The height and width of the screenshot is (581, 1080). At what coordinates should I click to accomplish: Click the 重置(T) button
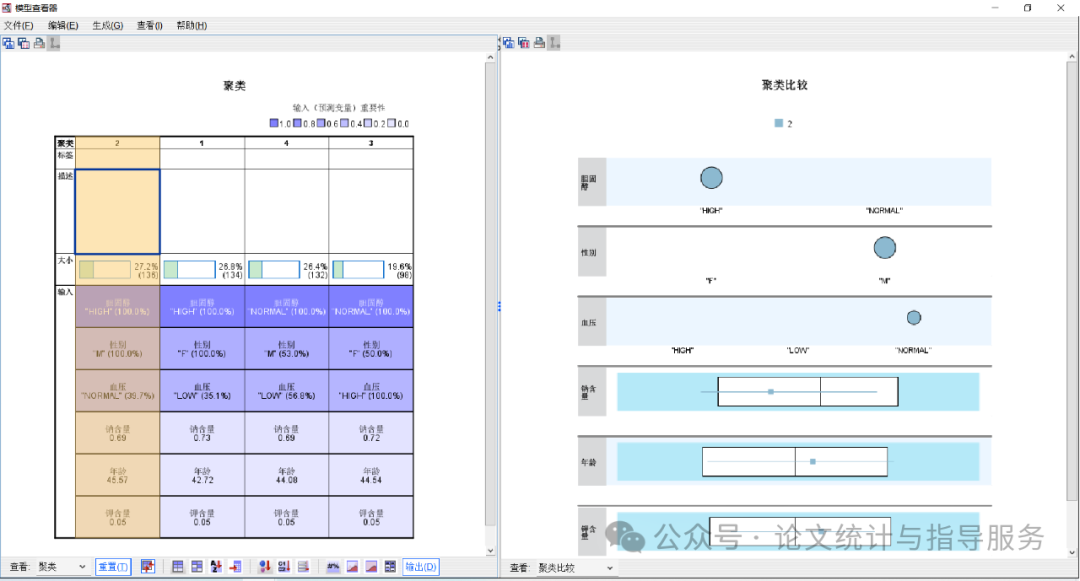click(113, 567)
